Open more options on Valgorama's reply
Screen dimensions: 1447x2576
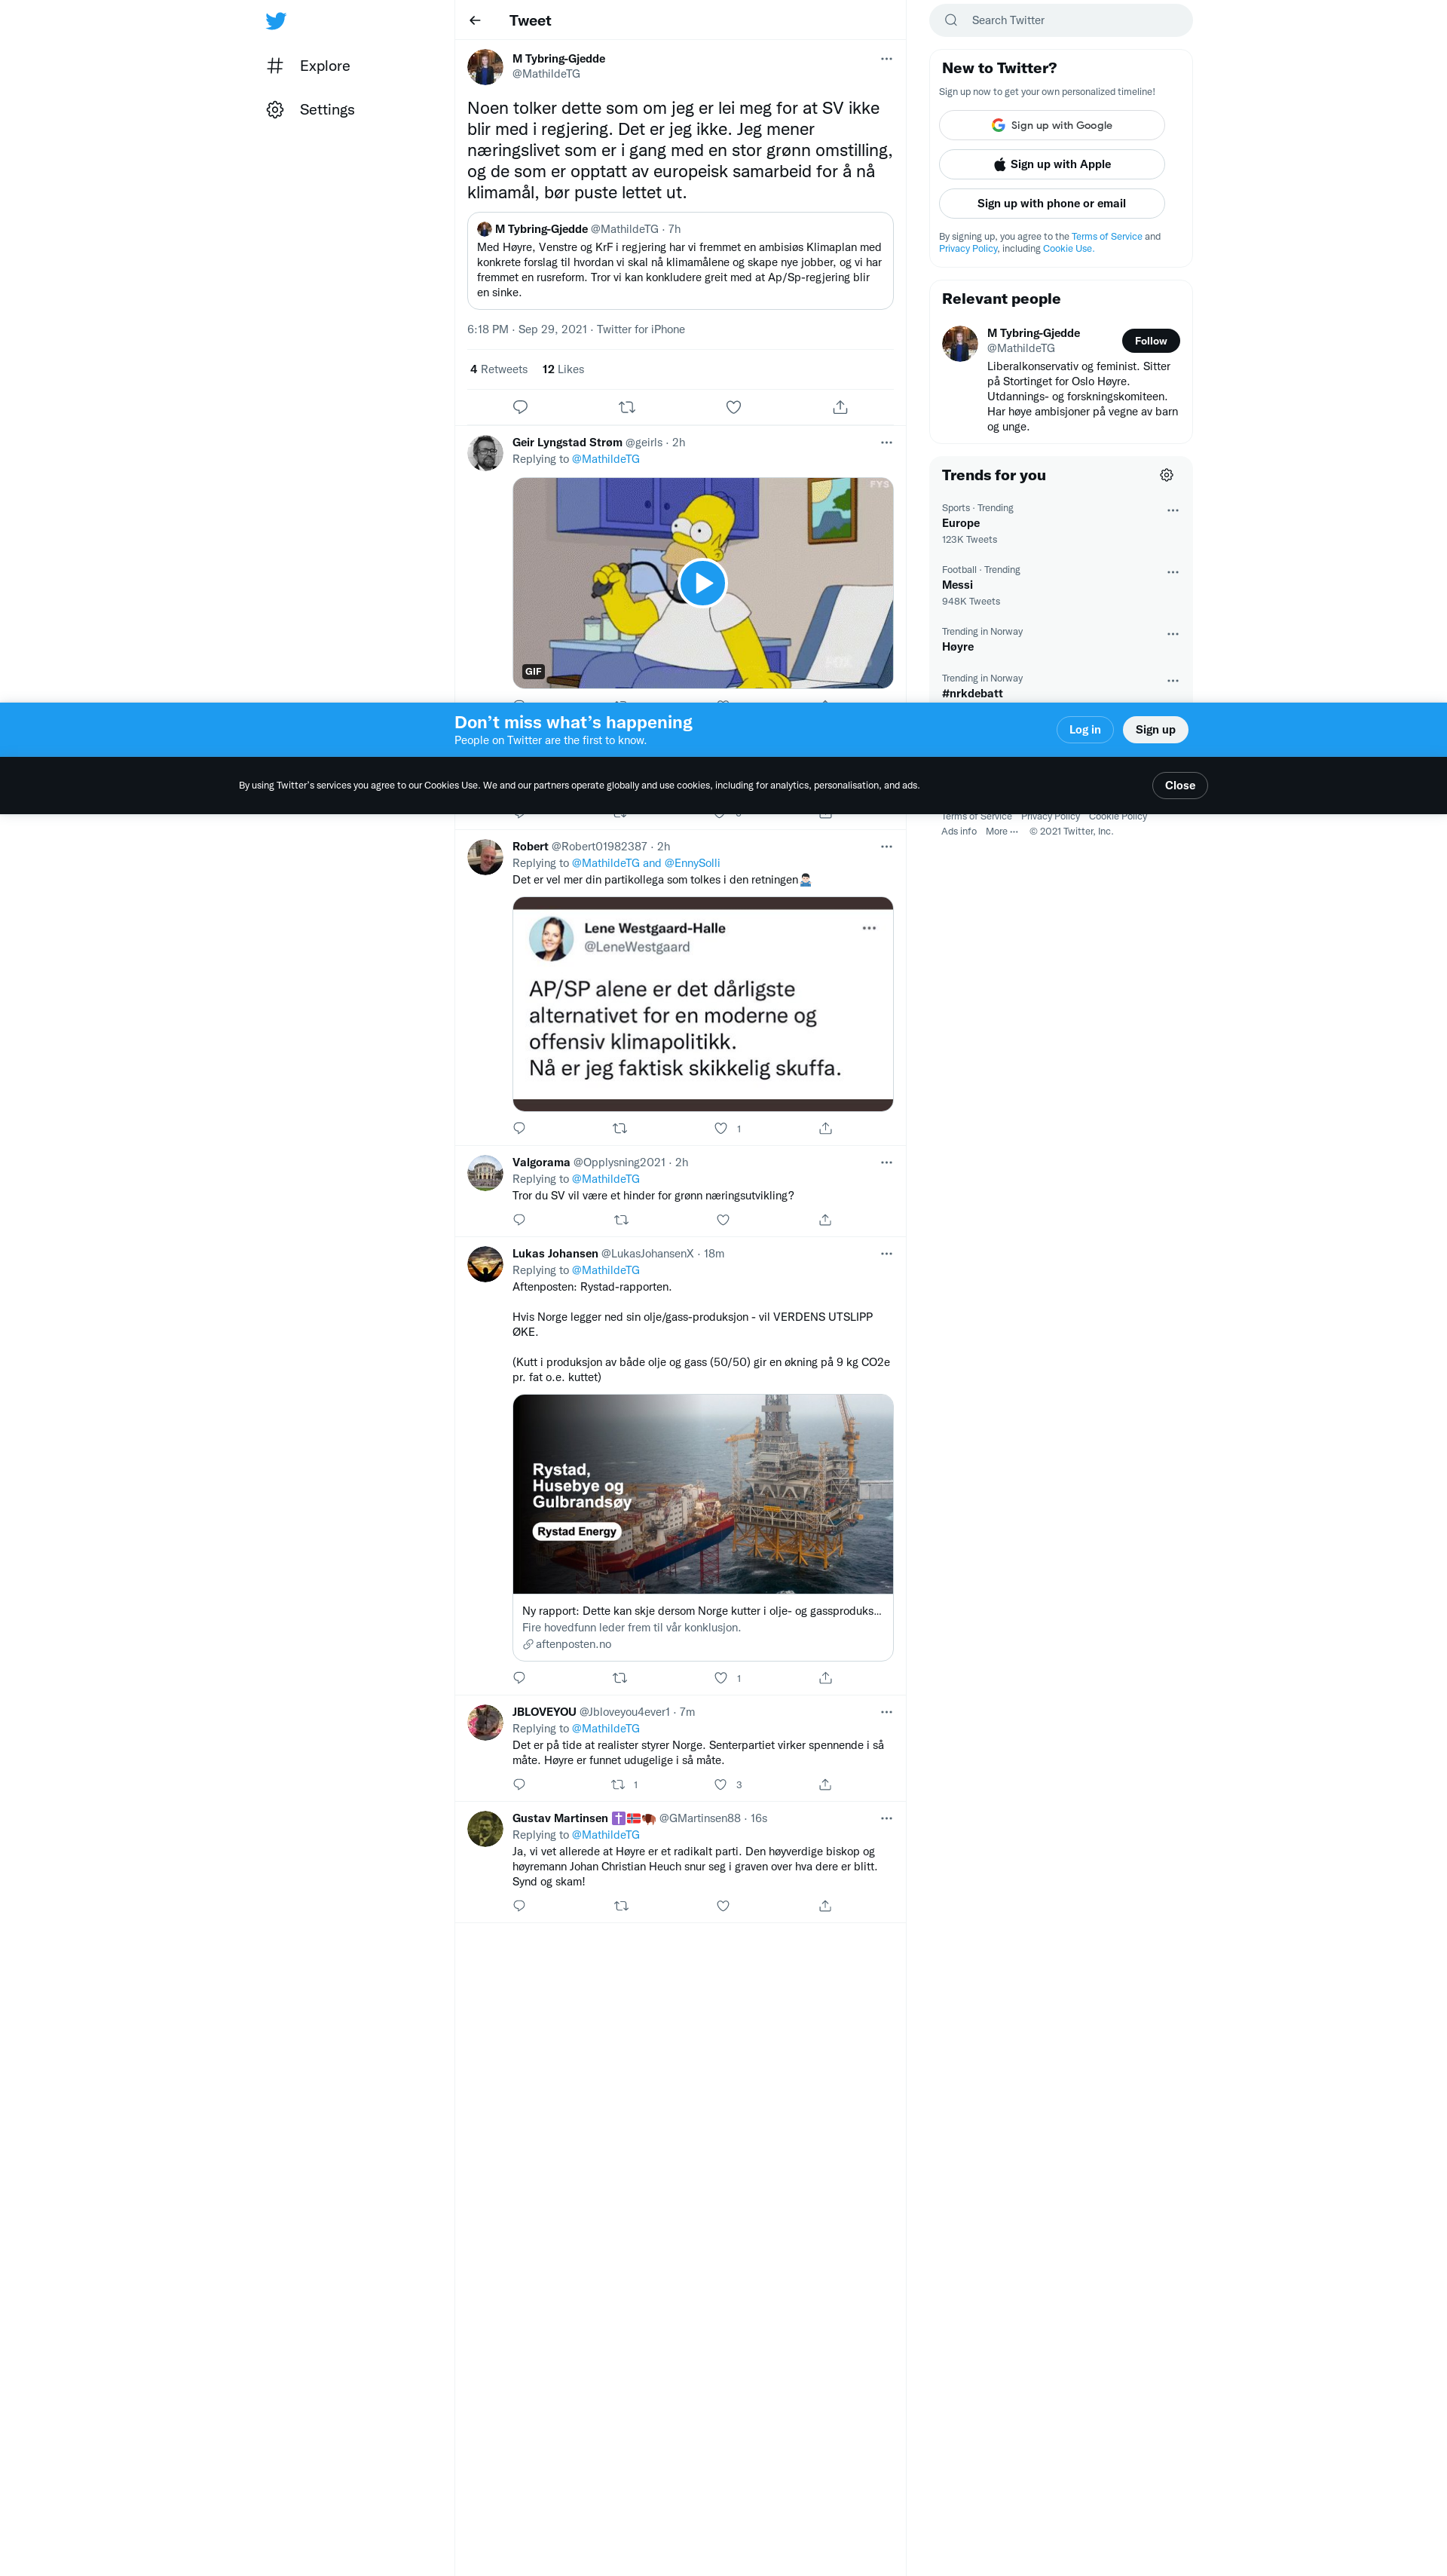click(886, 1162)
